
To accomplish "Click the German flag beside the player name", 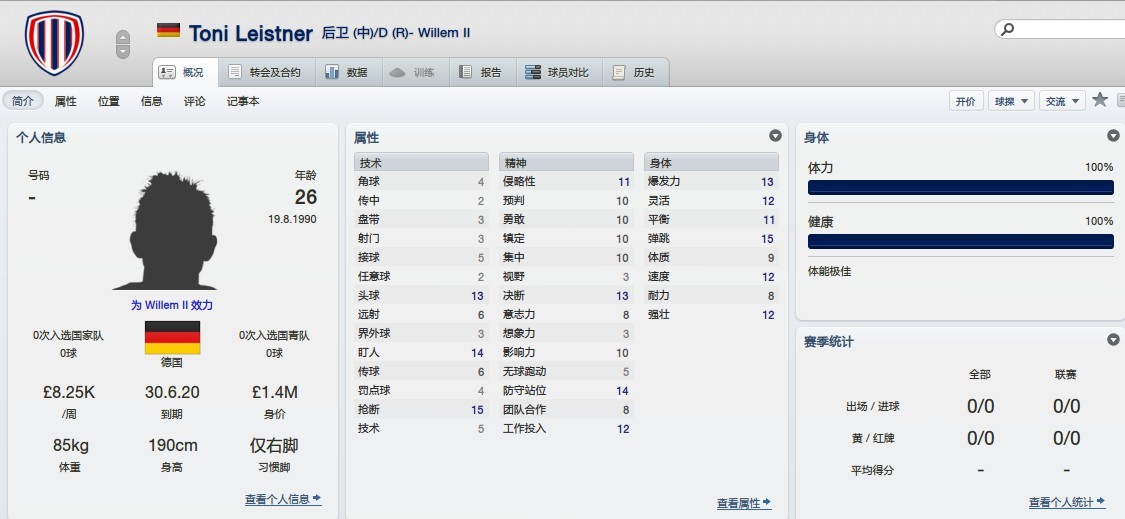I will coord(169,30).
